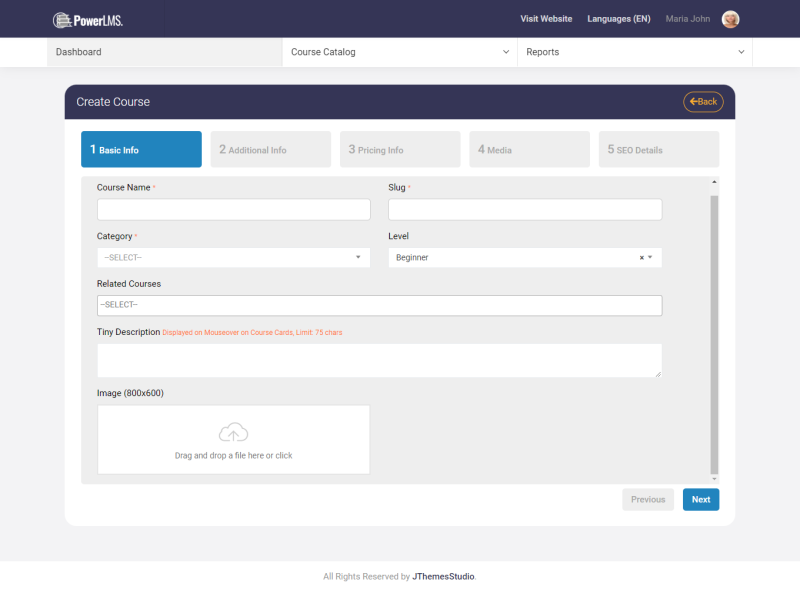800x593 pixels.
Task: Open the Visit Website link
Action: (x=546, y=19)
